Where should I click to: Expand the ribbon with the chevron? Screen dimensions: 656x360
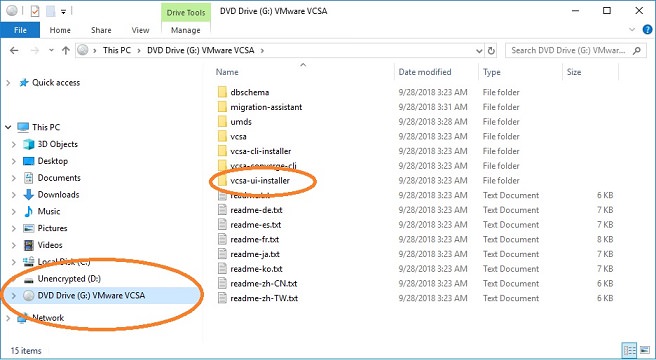coord(632,29)
